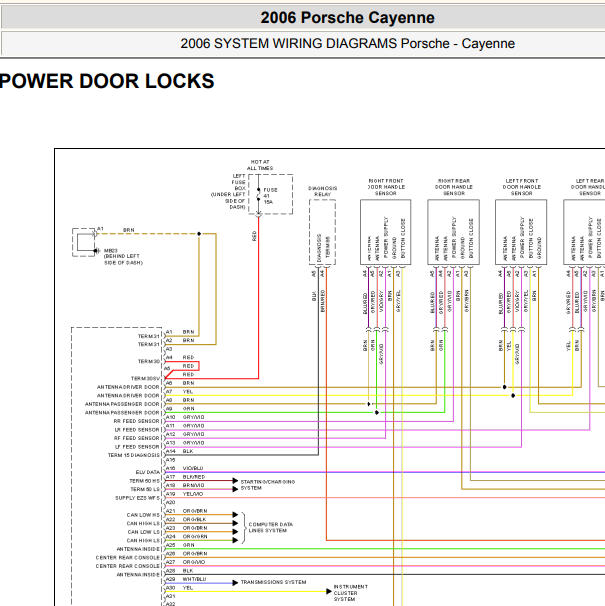Select the '2006 SYSTEM WIRING DIAGRAMS Porsche - Cayenne' subtitle

(347, 43)
